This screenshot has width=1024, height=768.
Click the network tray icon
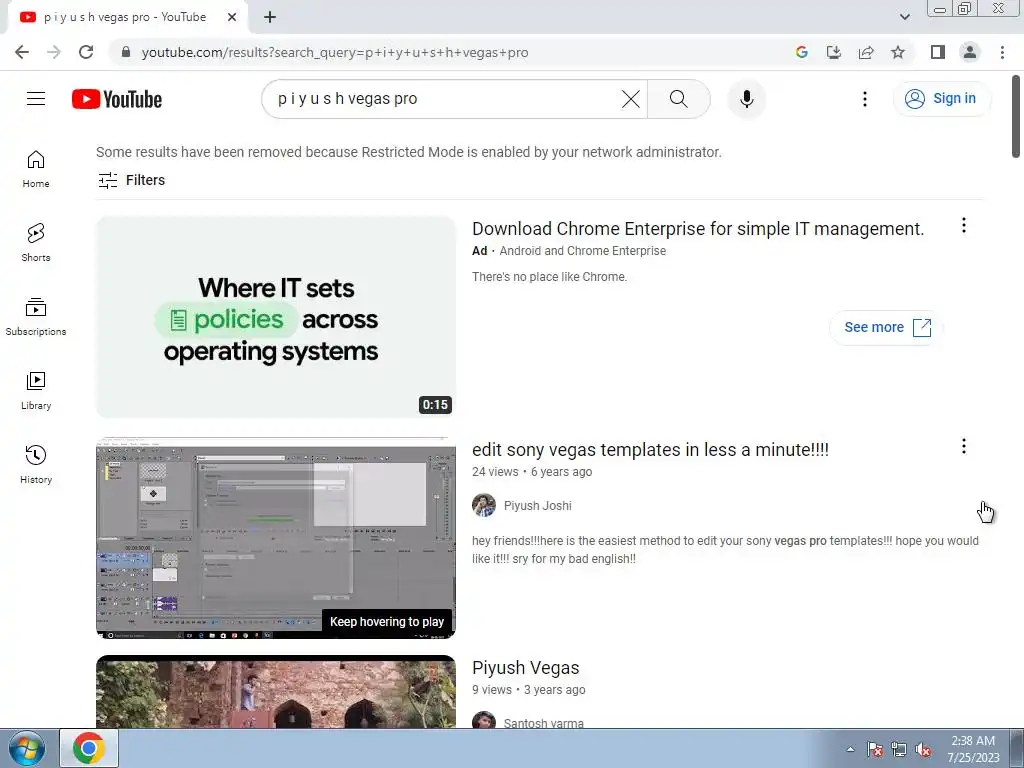[x=899, y=750]
